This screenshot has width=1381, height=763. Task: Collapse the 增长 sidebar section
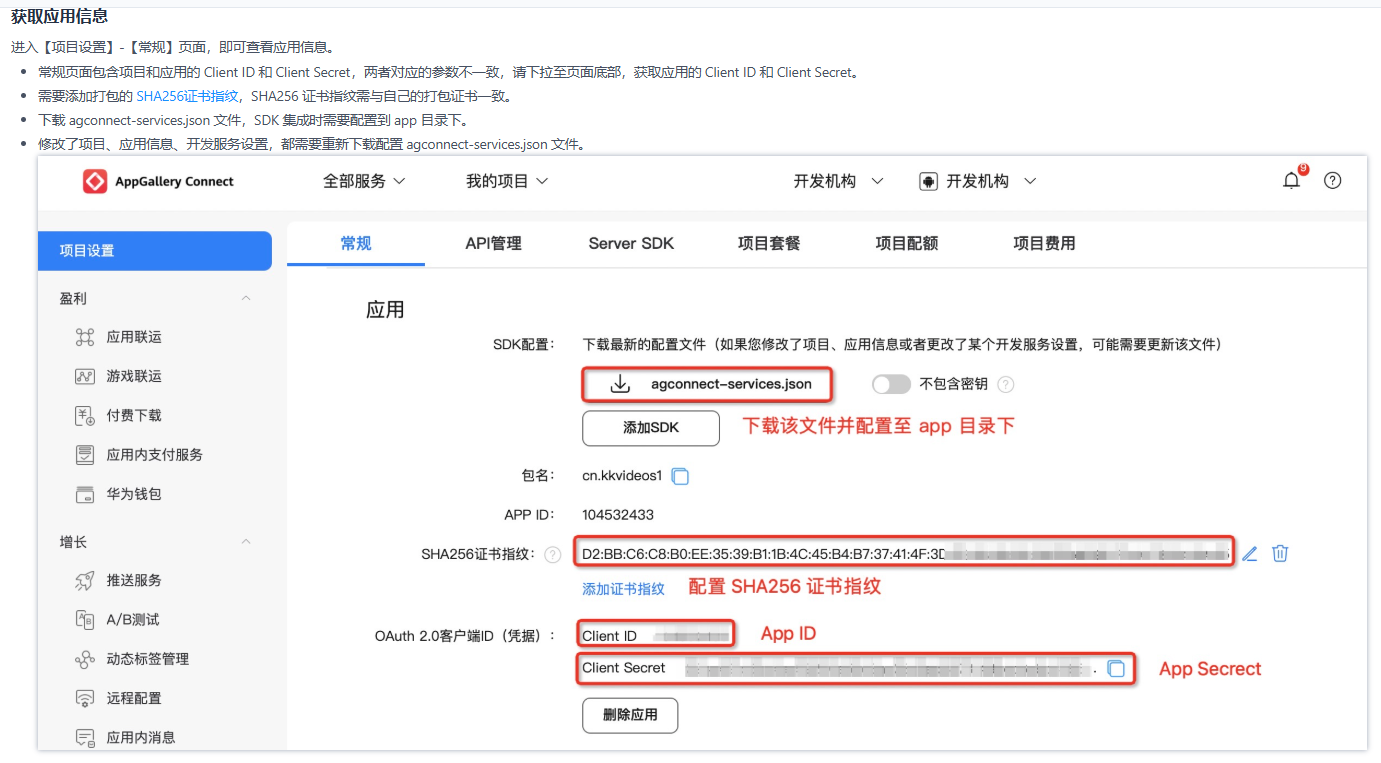pos(246,541)
